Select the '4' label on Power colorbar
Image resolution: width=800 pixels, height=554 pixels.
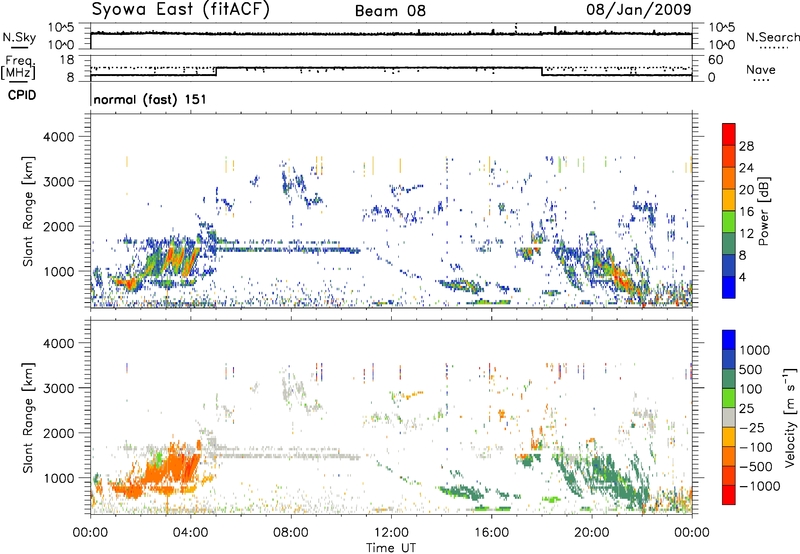click(743, 277)
